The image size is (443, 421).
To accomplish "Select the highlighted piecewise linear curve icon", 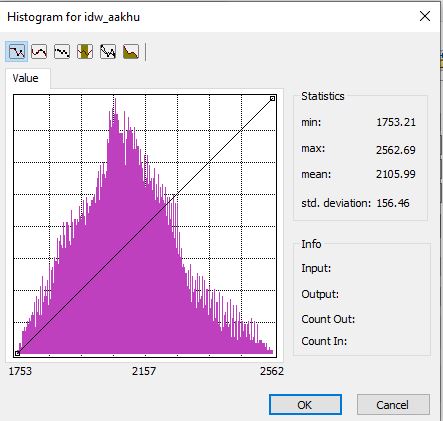I will (x=16, y=52).
